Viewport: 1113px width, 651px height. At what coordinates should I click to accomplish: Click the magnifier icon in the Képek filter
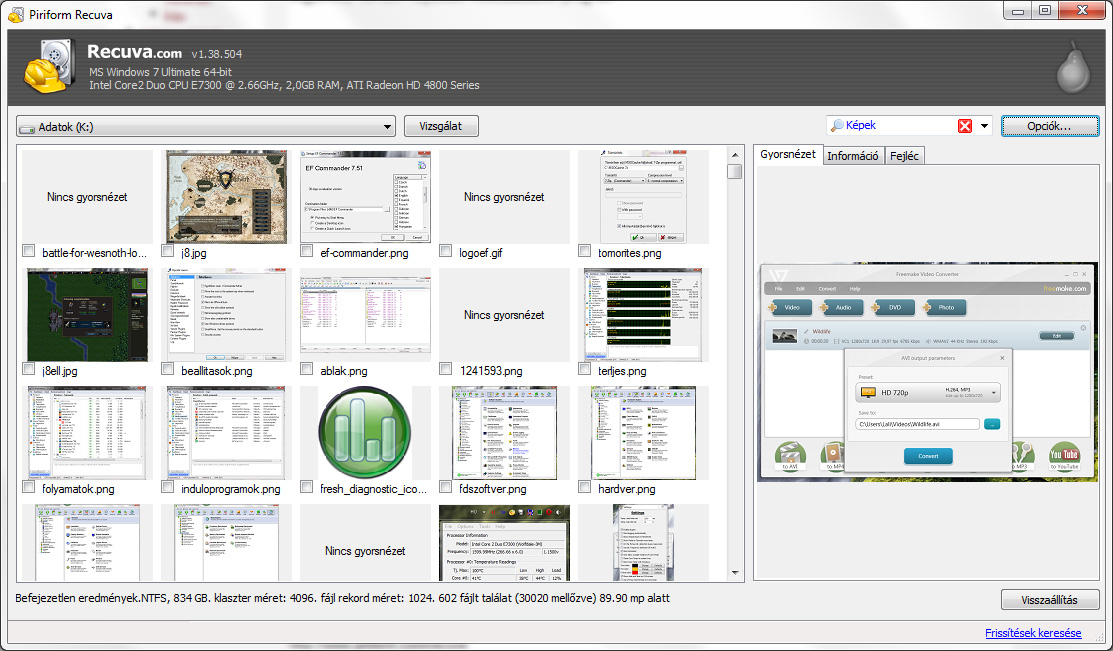[837, 126]
